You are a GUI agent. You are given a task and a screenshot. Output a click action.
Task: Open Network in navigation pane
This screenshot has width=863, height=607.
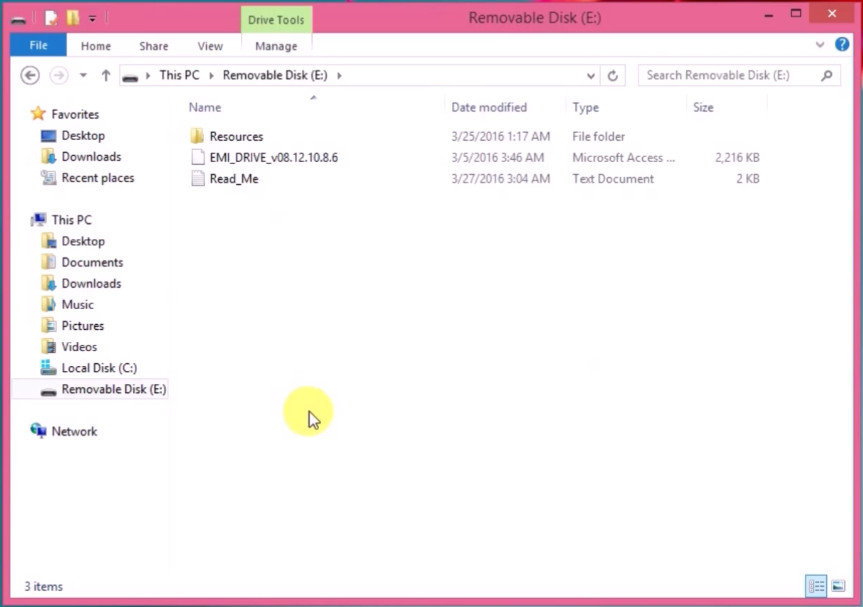(74, 431)
